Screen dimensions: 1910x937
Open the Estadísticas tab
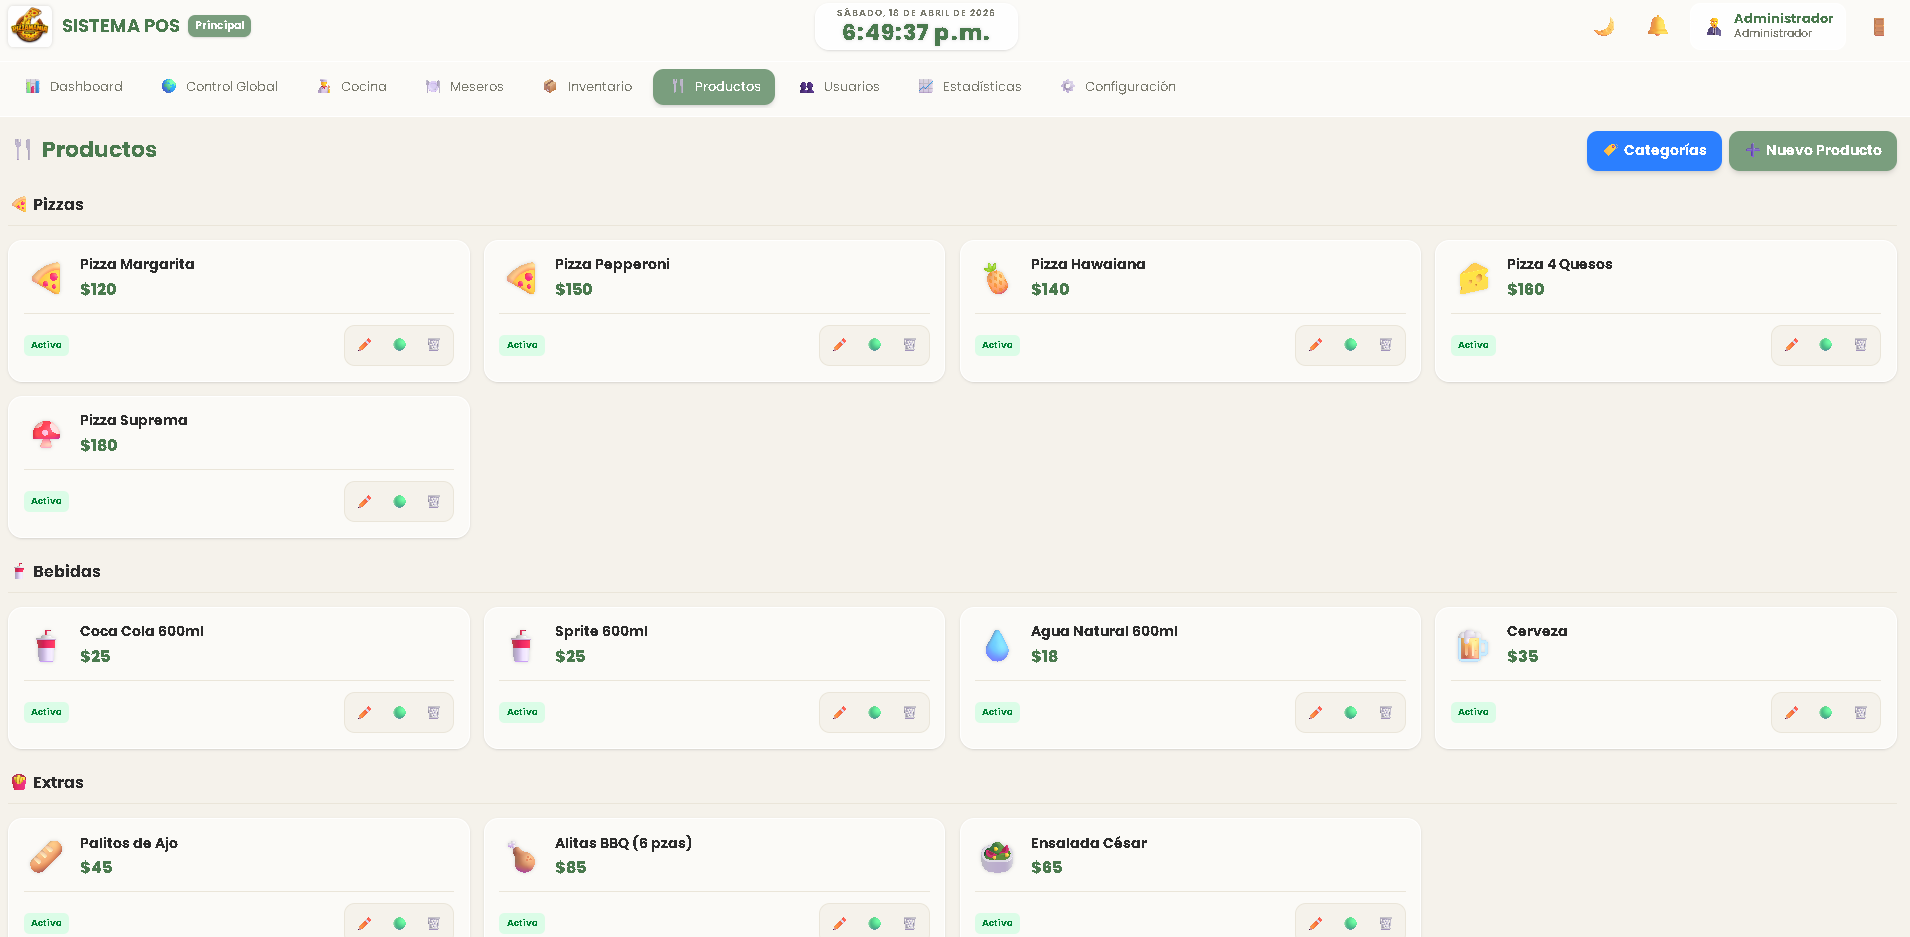point(970,87)
